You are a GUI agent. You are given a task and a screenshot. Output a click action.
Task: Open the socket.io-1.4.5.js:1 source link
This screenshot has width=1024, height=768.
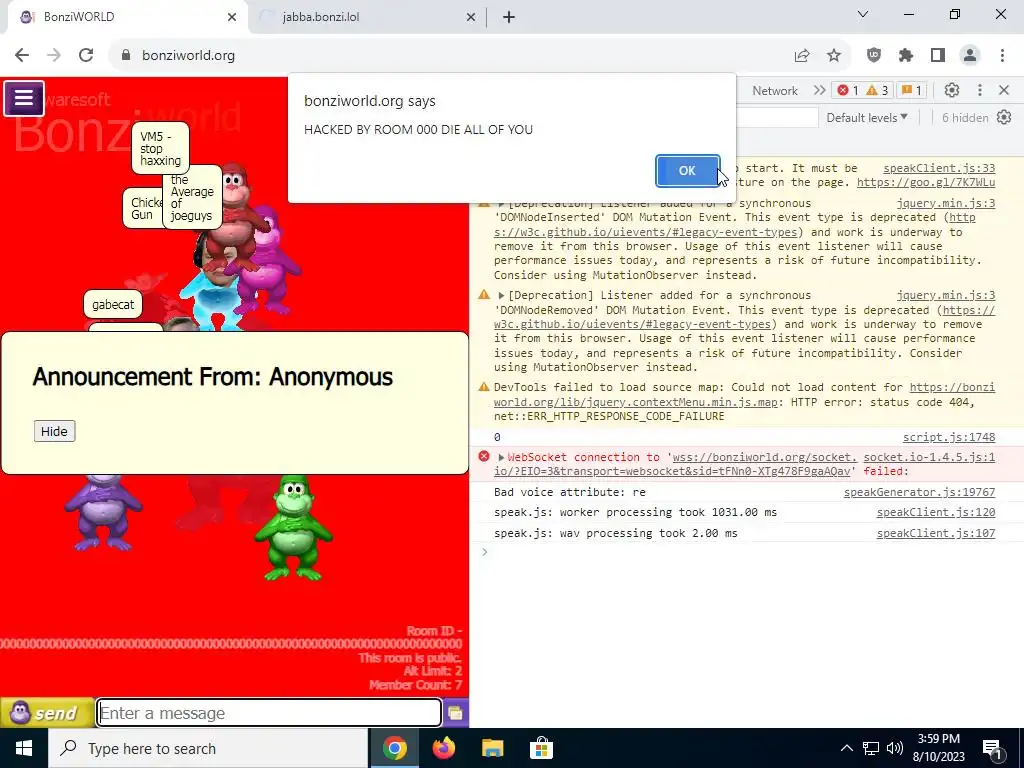click(x=929, y=457)
